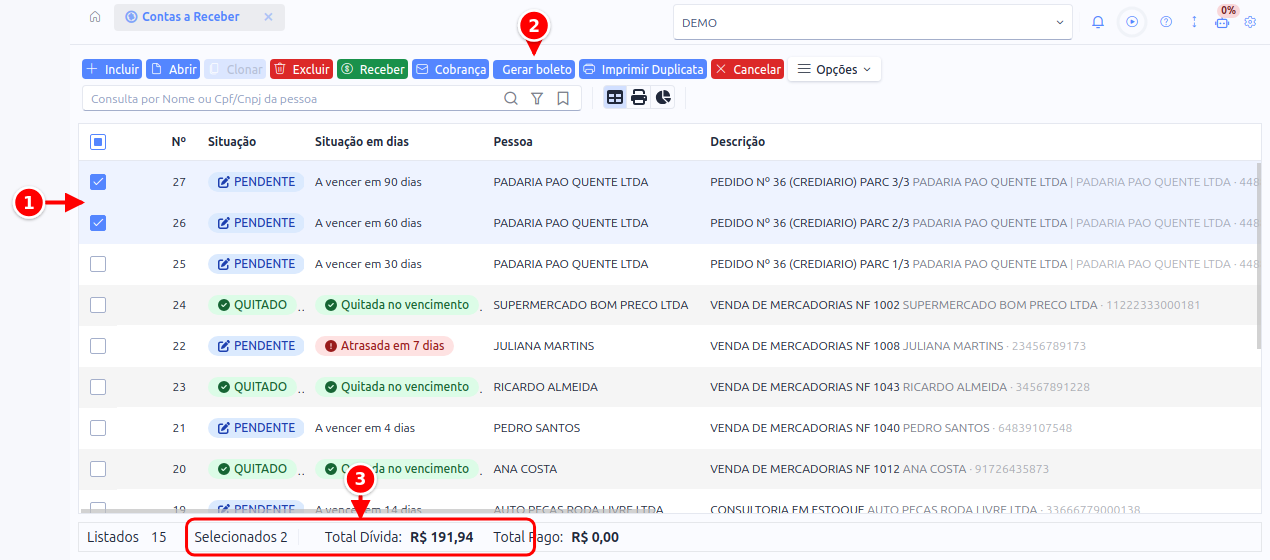Screen dimensions: 1270x560
Task: Click 'A vencer em 4 dias' cell
Action: point(365,428)
